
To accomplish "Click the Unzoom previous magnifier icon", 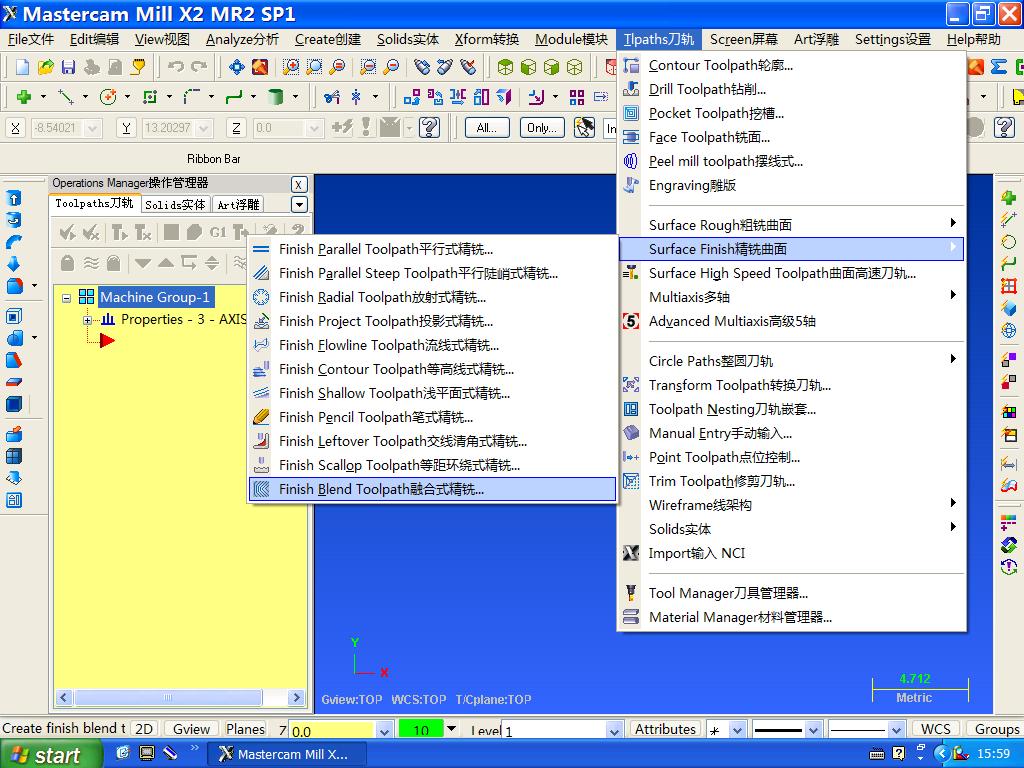I will [368, 67].
